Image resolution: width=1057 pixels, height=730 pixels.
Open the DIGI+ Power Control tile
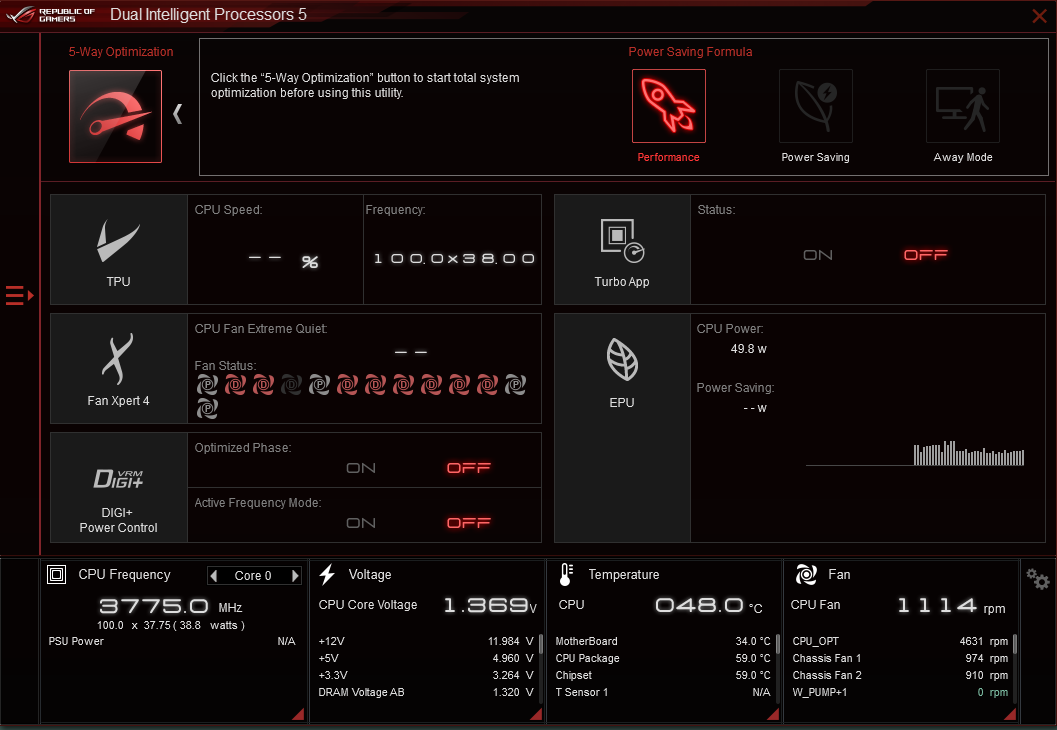pyautogui.click(x=119, y=487)
